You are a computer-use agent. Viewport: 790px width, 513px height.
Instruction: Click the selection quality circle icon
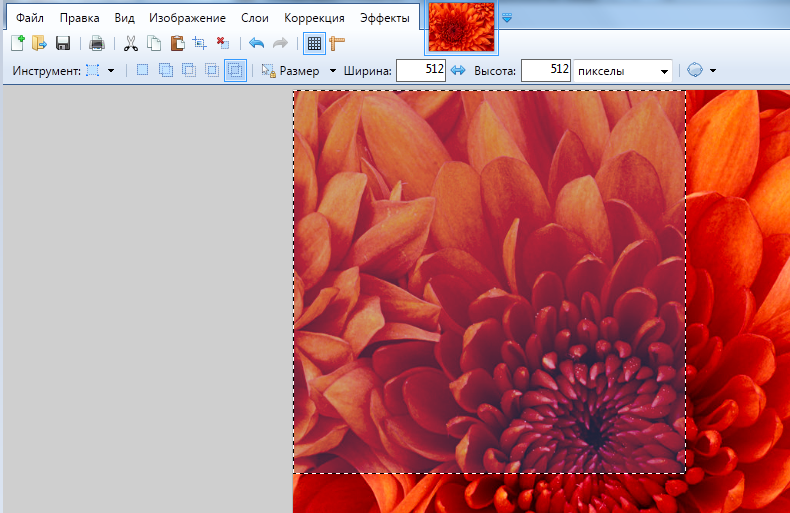[695, 70]
